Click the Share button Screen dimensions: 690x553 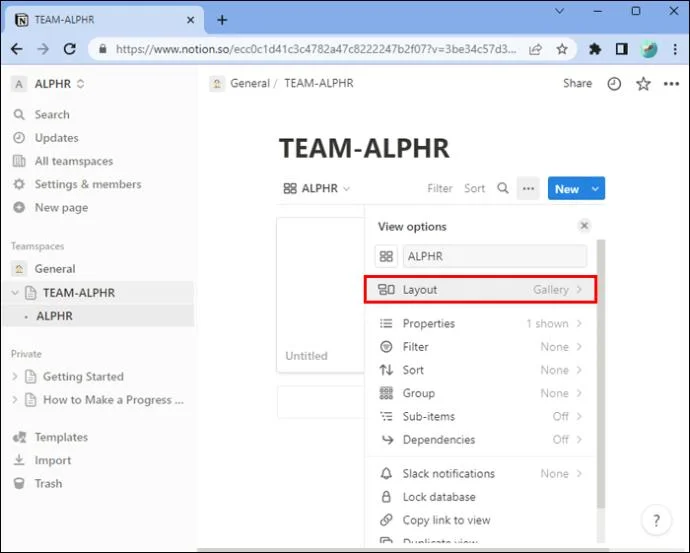click(577, 83)
